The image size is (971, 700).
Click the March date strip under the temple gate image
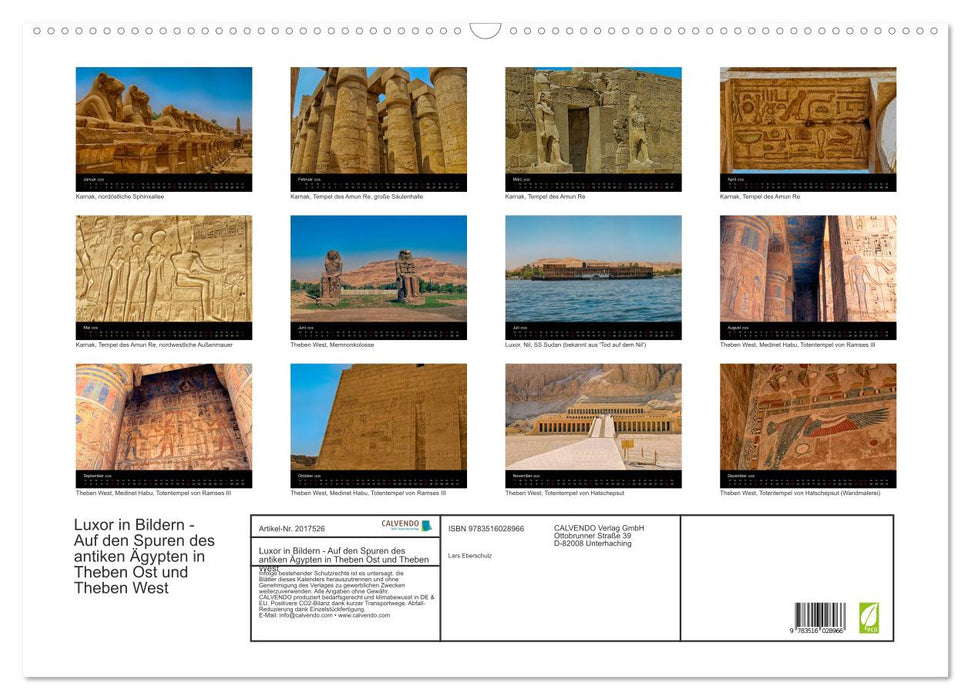(592, 181)
